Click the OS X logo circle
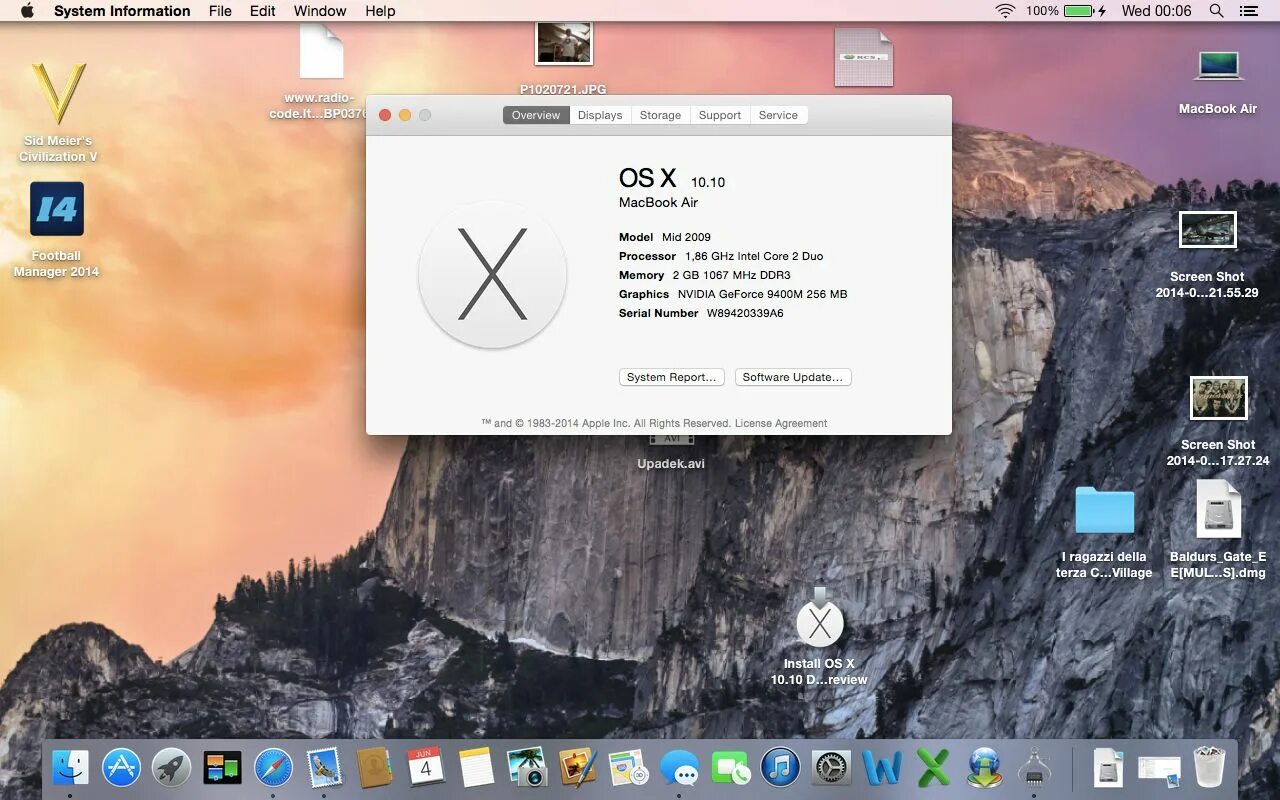The height and width of the screenshot is (800, 1280). [492, 274]
